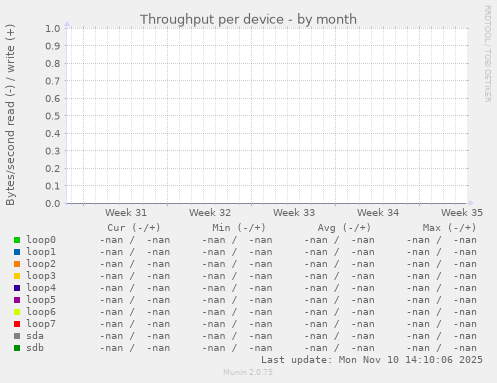
Task: Select the loop4 legend label
Action: point(41,288)
